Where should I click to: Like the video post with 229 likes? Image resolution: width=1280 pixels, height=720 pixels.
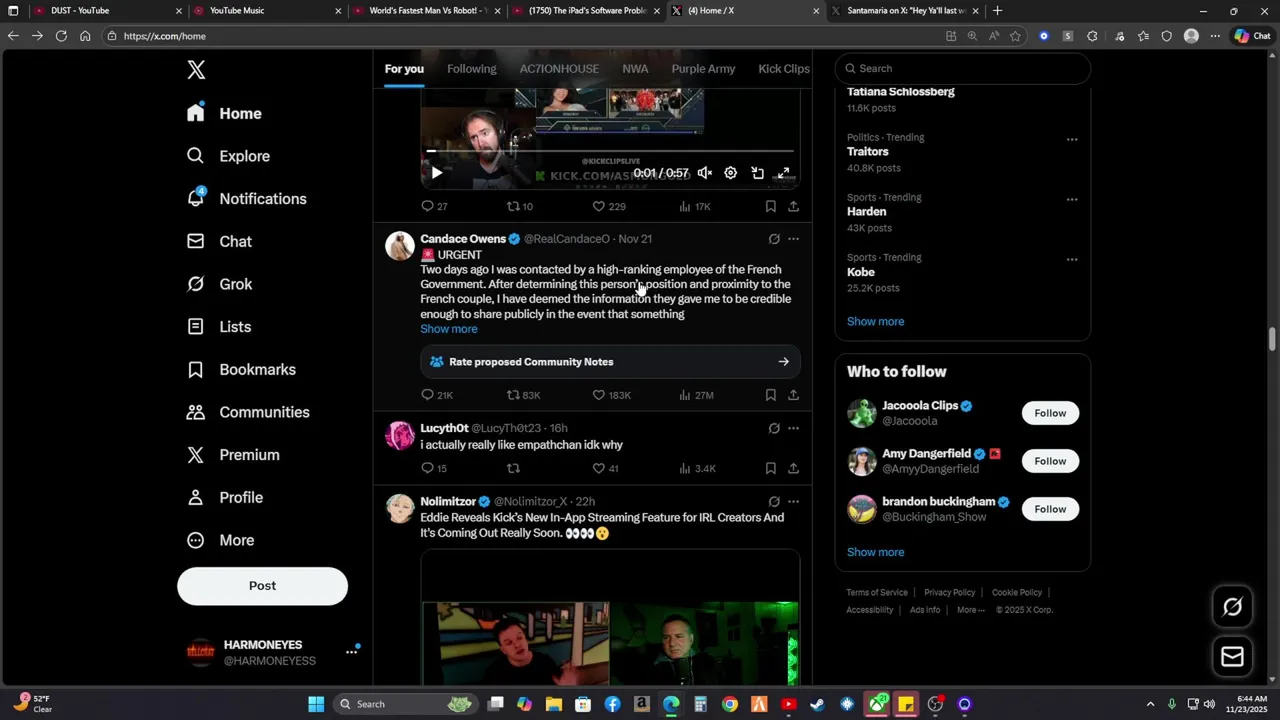(x=608, y=207)
